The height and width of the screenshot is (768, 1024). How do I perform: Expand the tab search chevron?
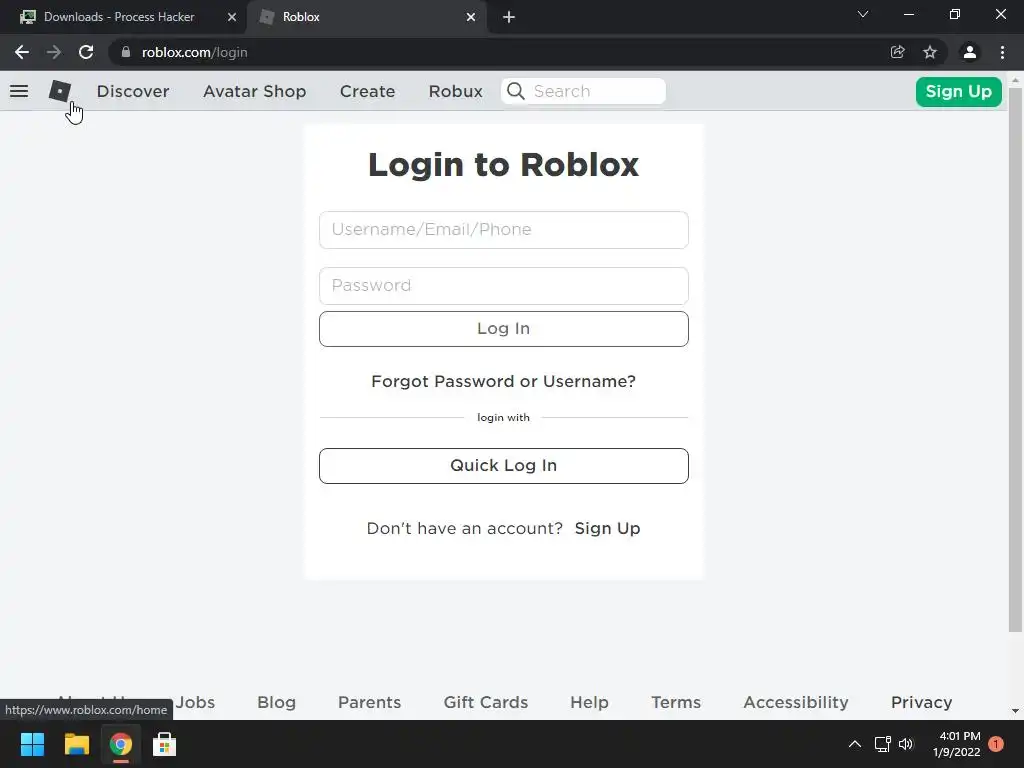863,14
